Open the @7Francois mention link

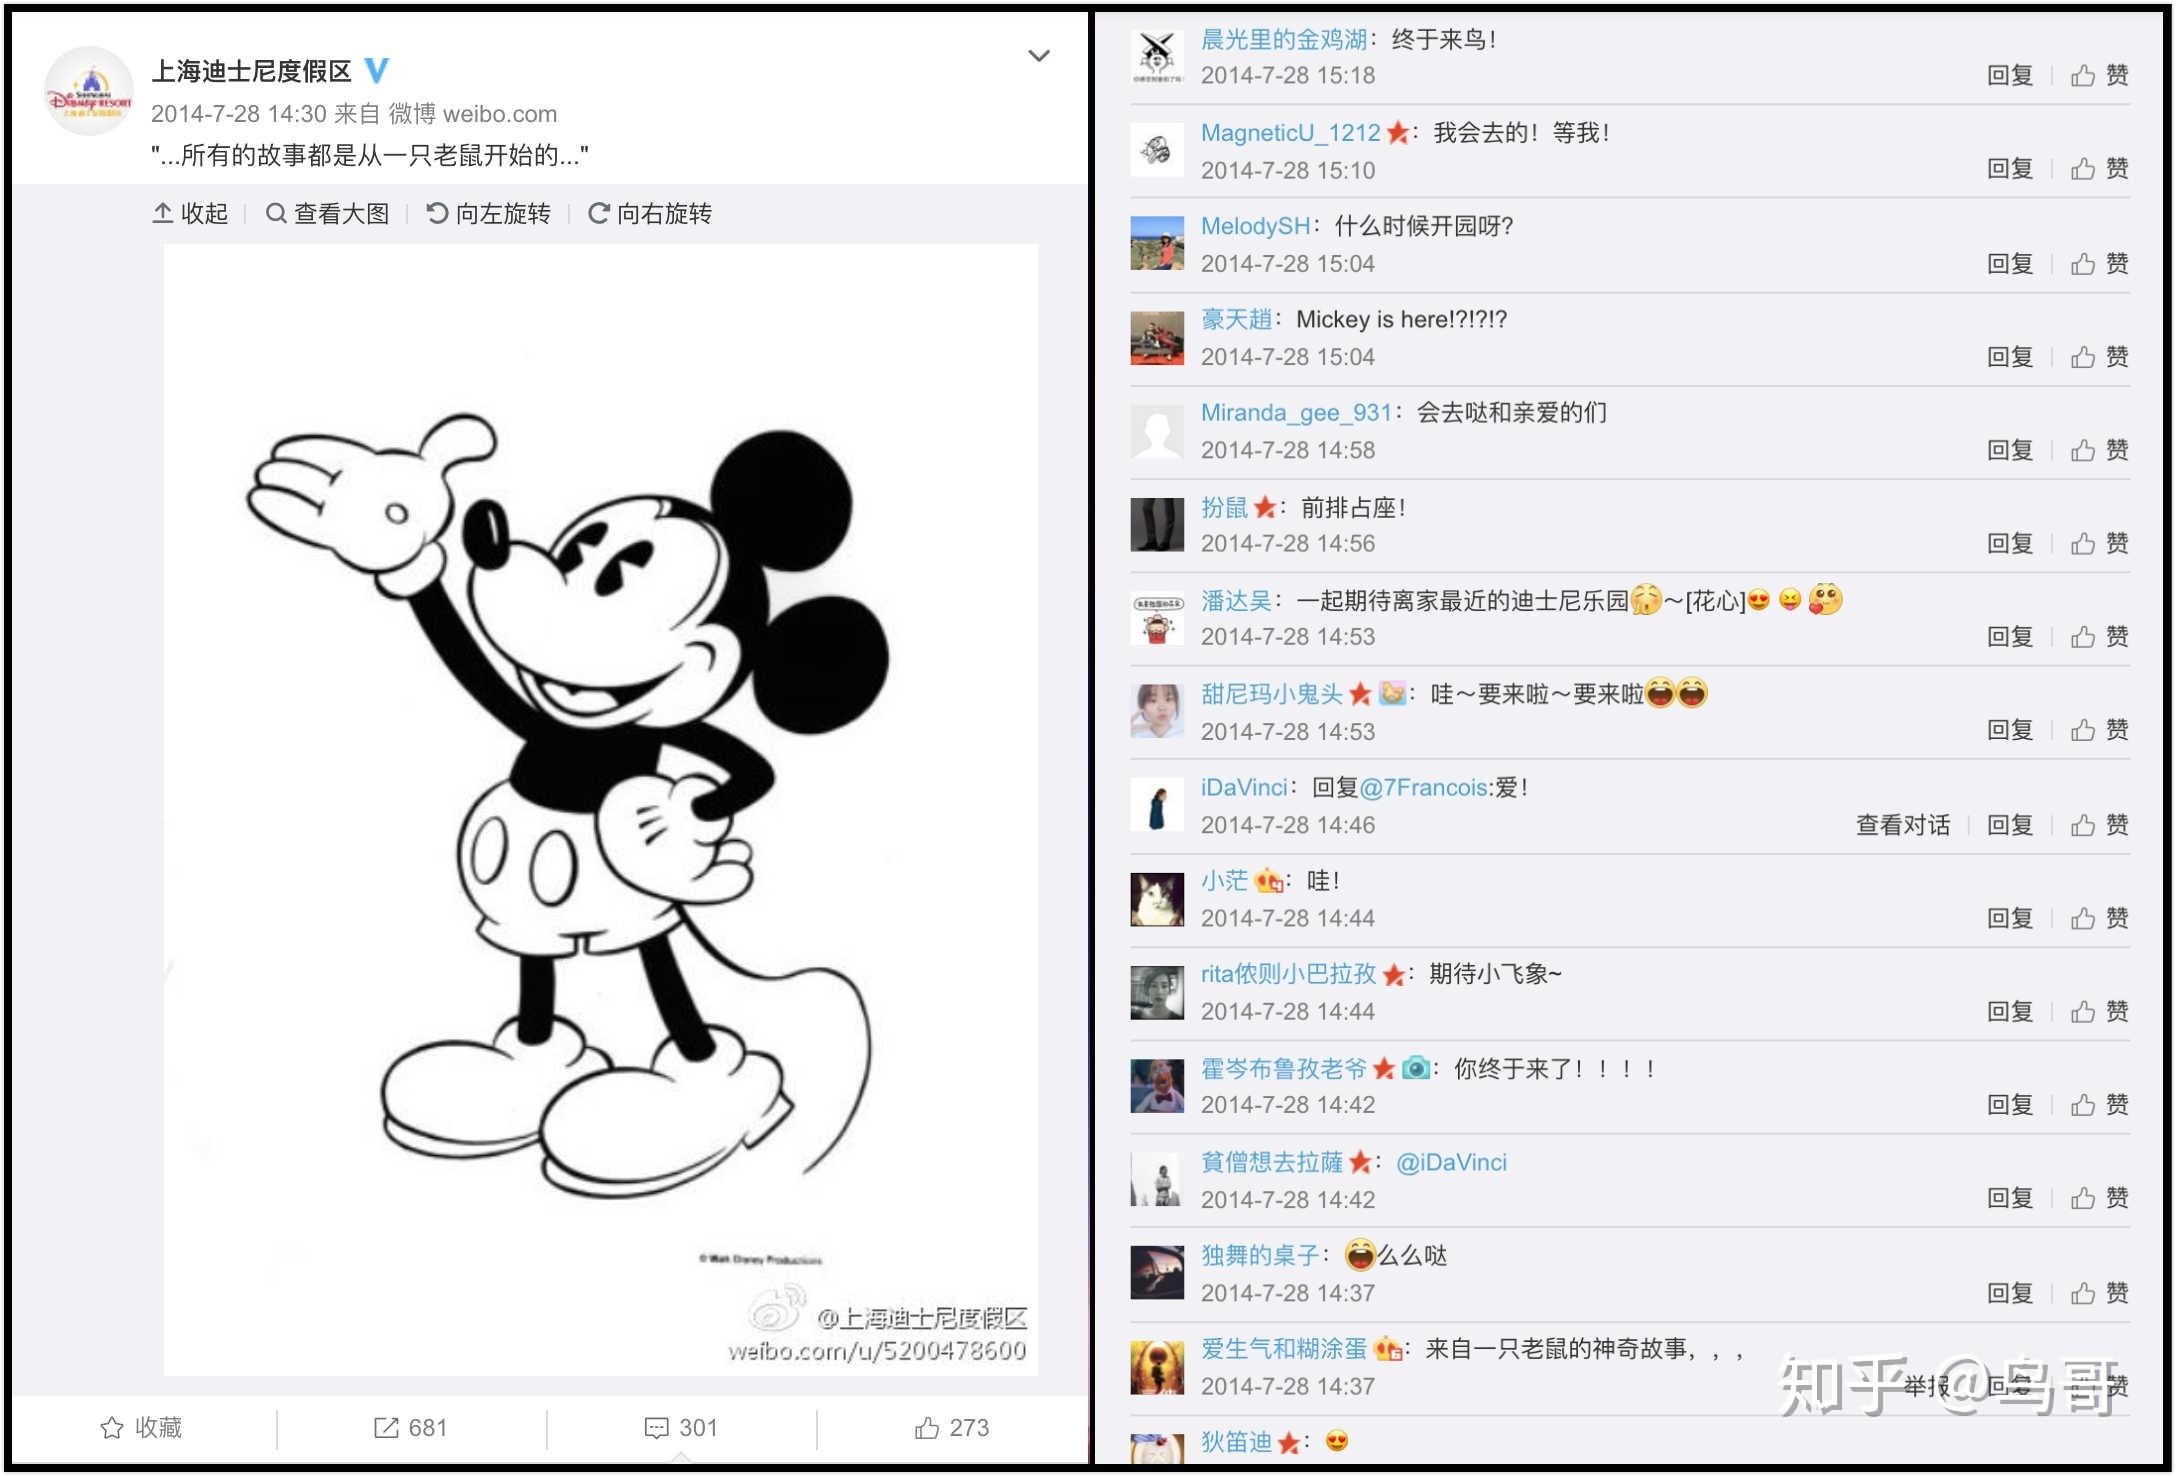(x=1424, y=788)
